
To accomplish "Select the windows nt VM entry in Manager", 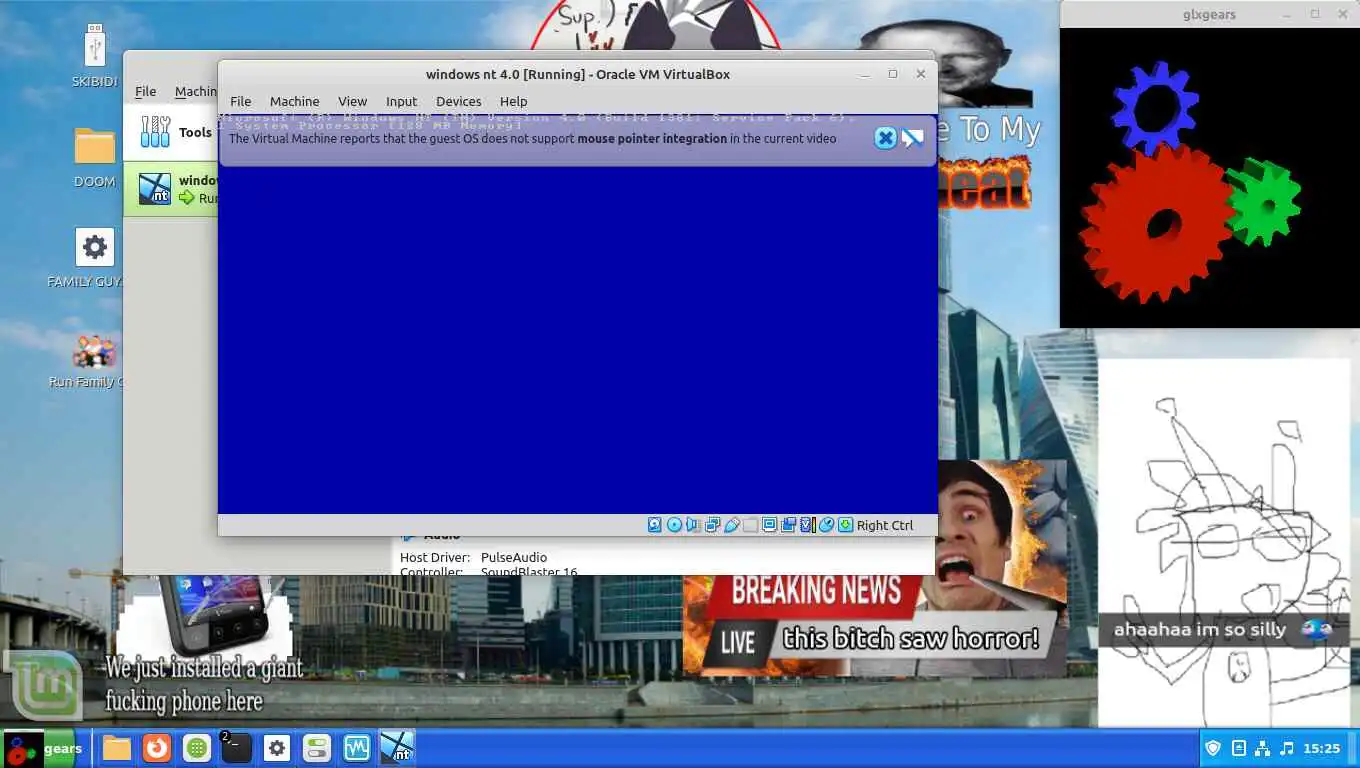I will (172, 189).
